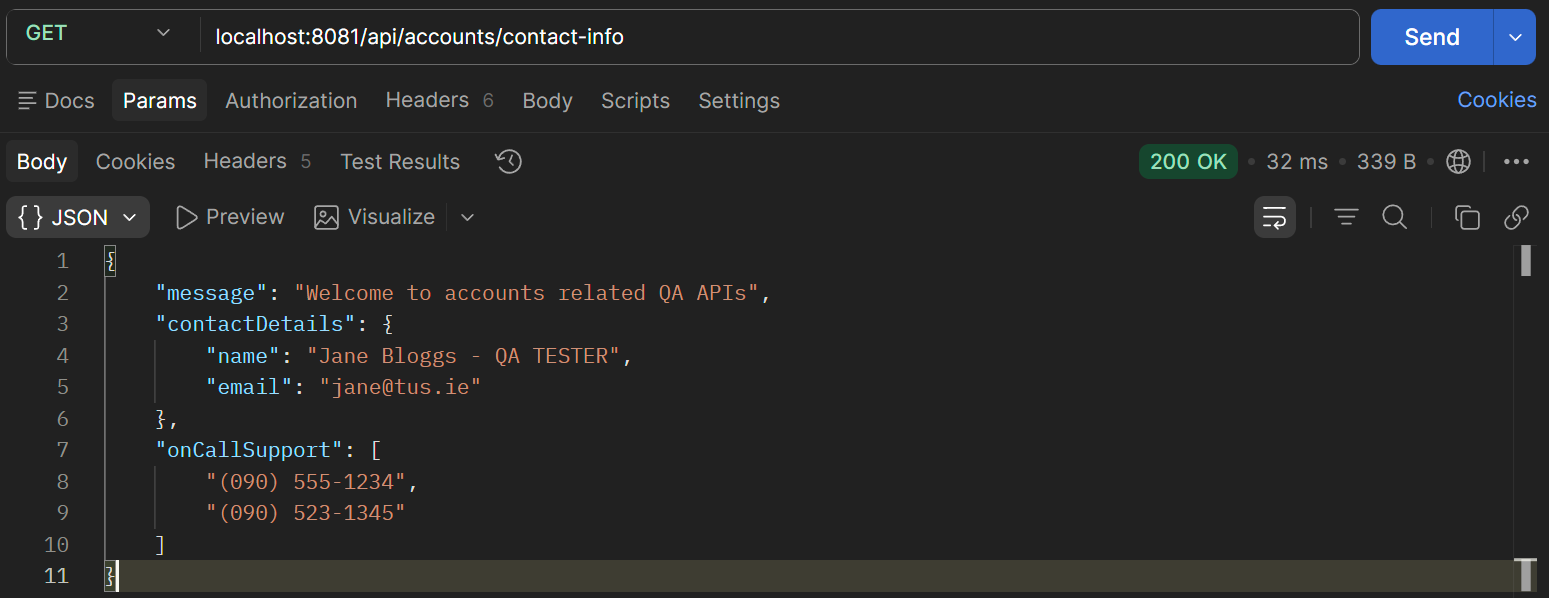Select the response Body tab
Screen dimensions: 1549x598
click(42, 162)
